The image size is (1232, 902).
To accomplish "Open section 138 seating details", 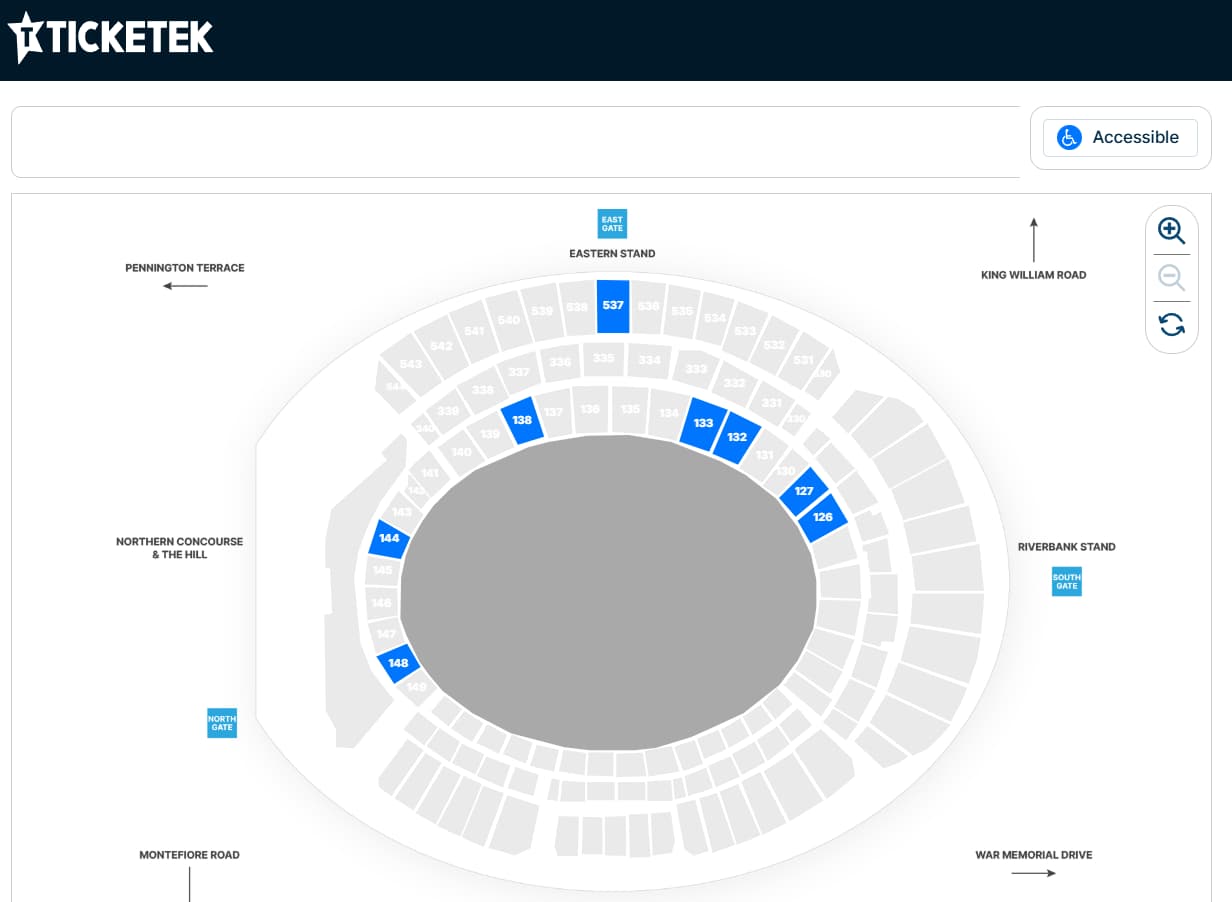I will click(522, 420).
